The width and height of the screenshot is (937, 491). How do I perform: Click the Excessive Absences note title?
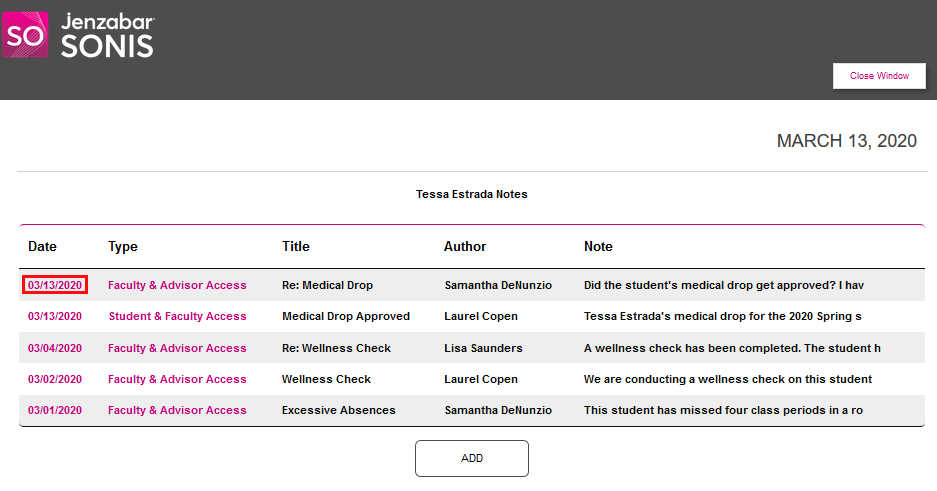[338, 410]
